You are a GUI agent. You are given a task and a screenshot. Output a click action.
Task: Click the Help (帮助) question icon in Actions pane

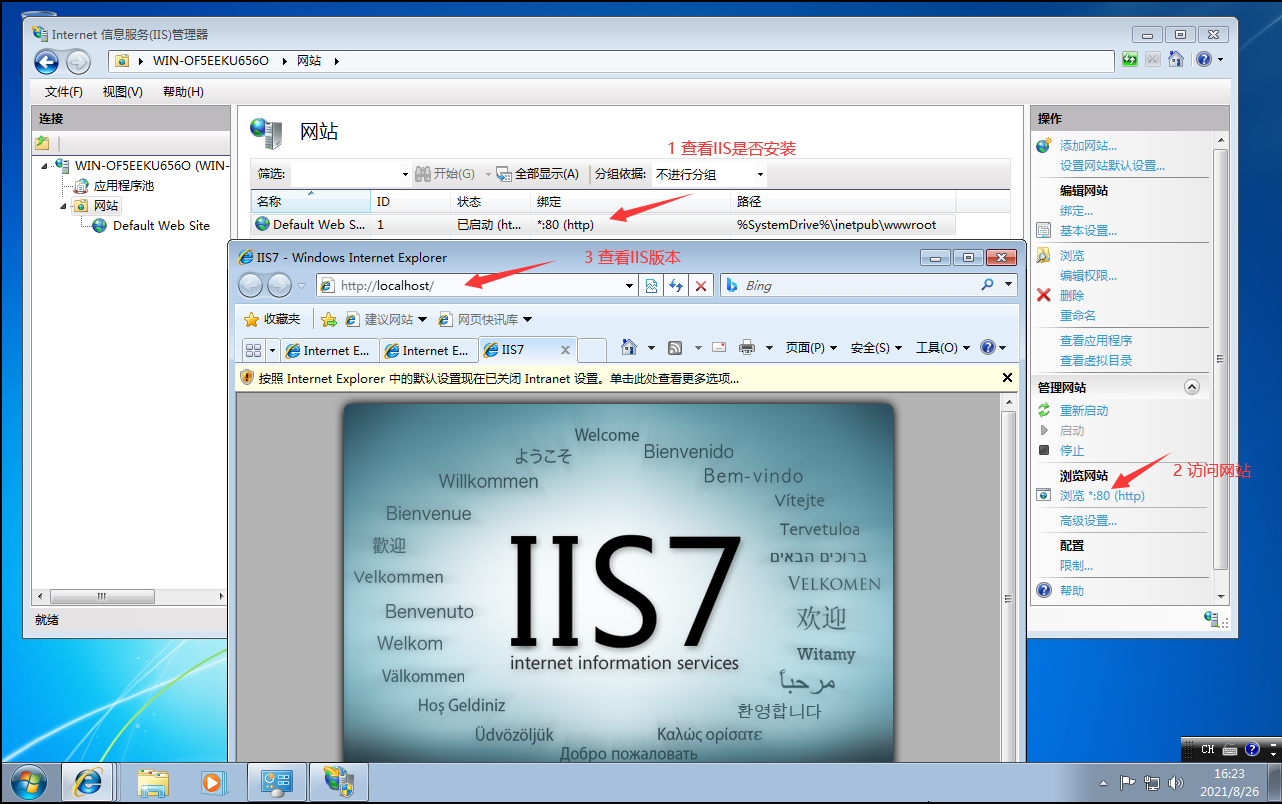1043,589
